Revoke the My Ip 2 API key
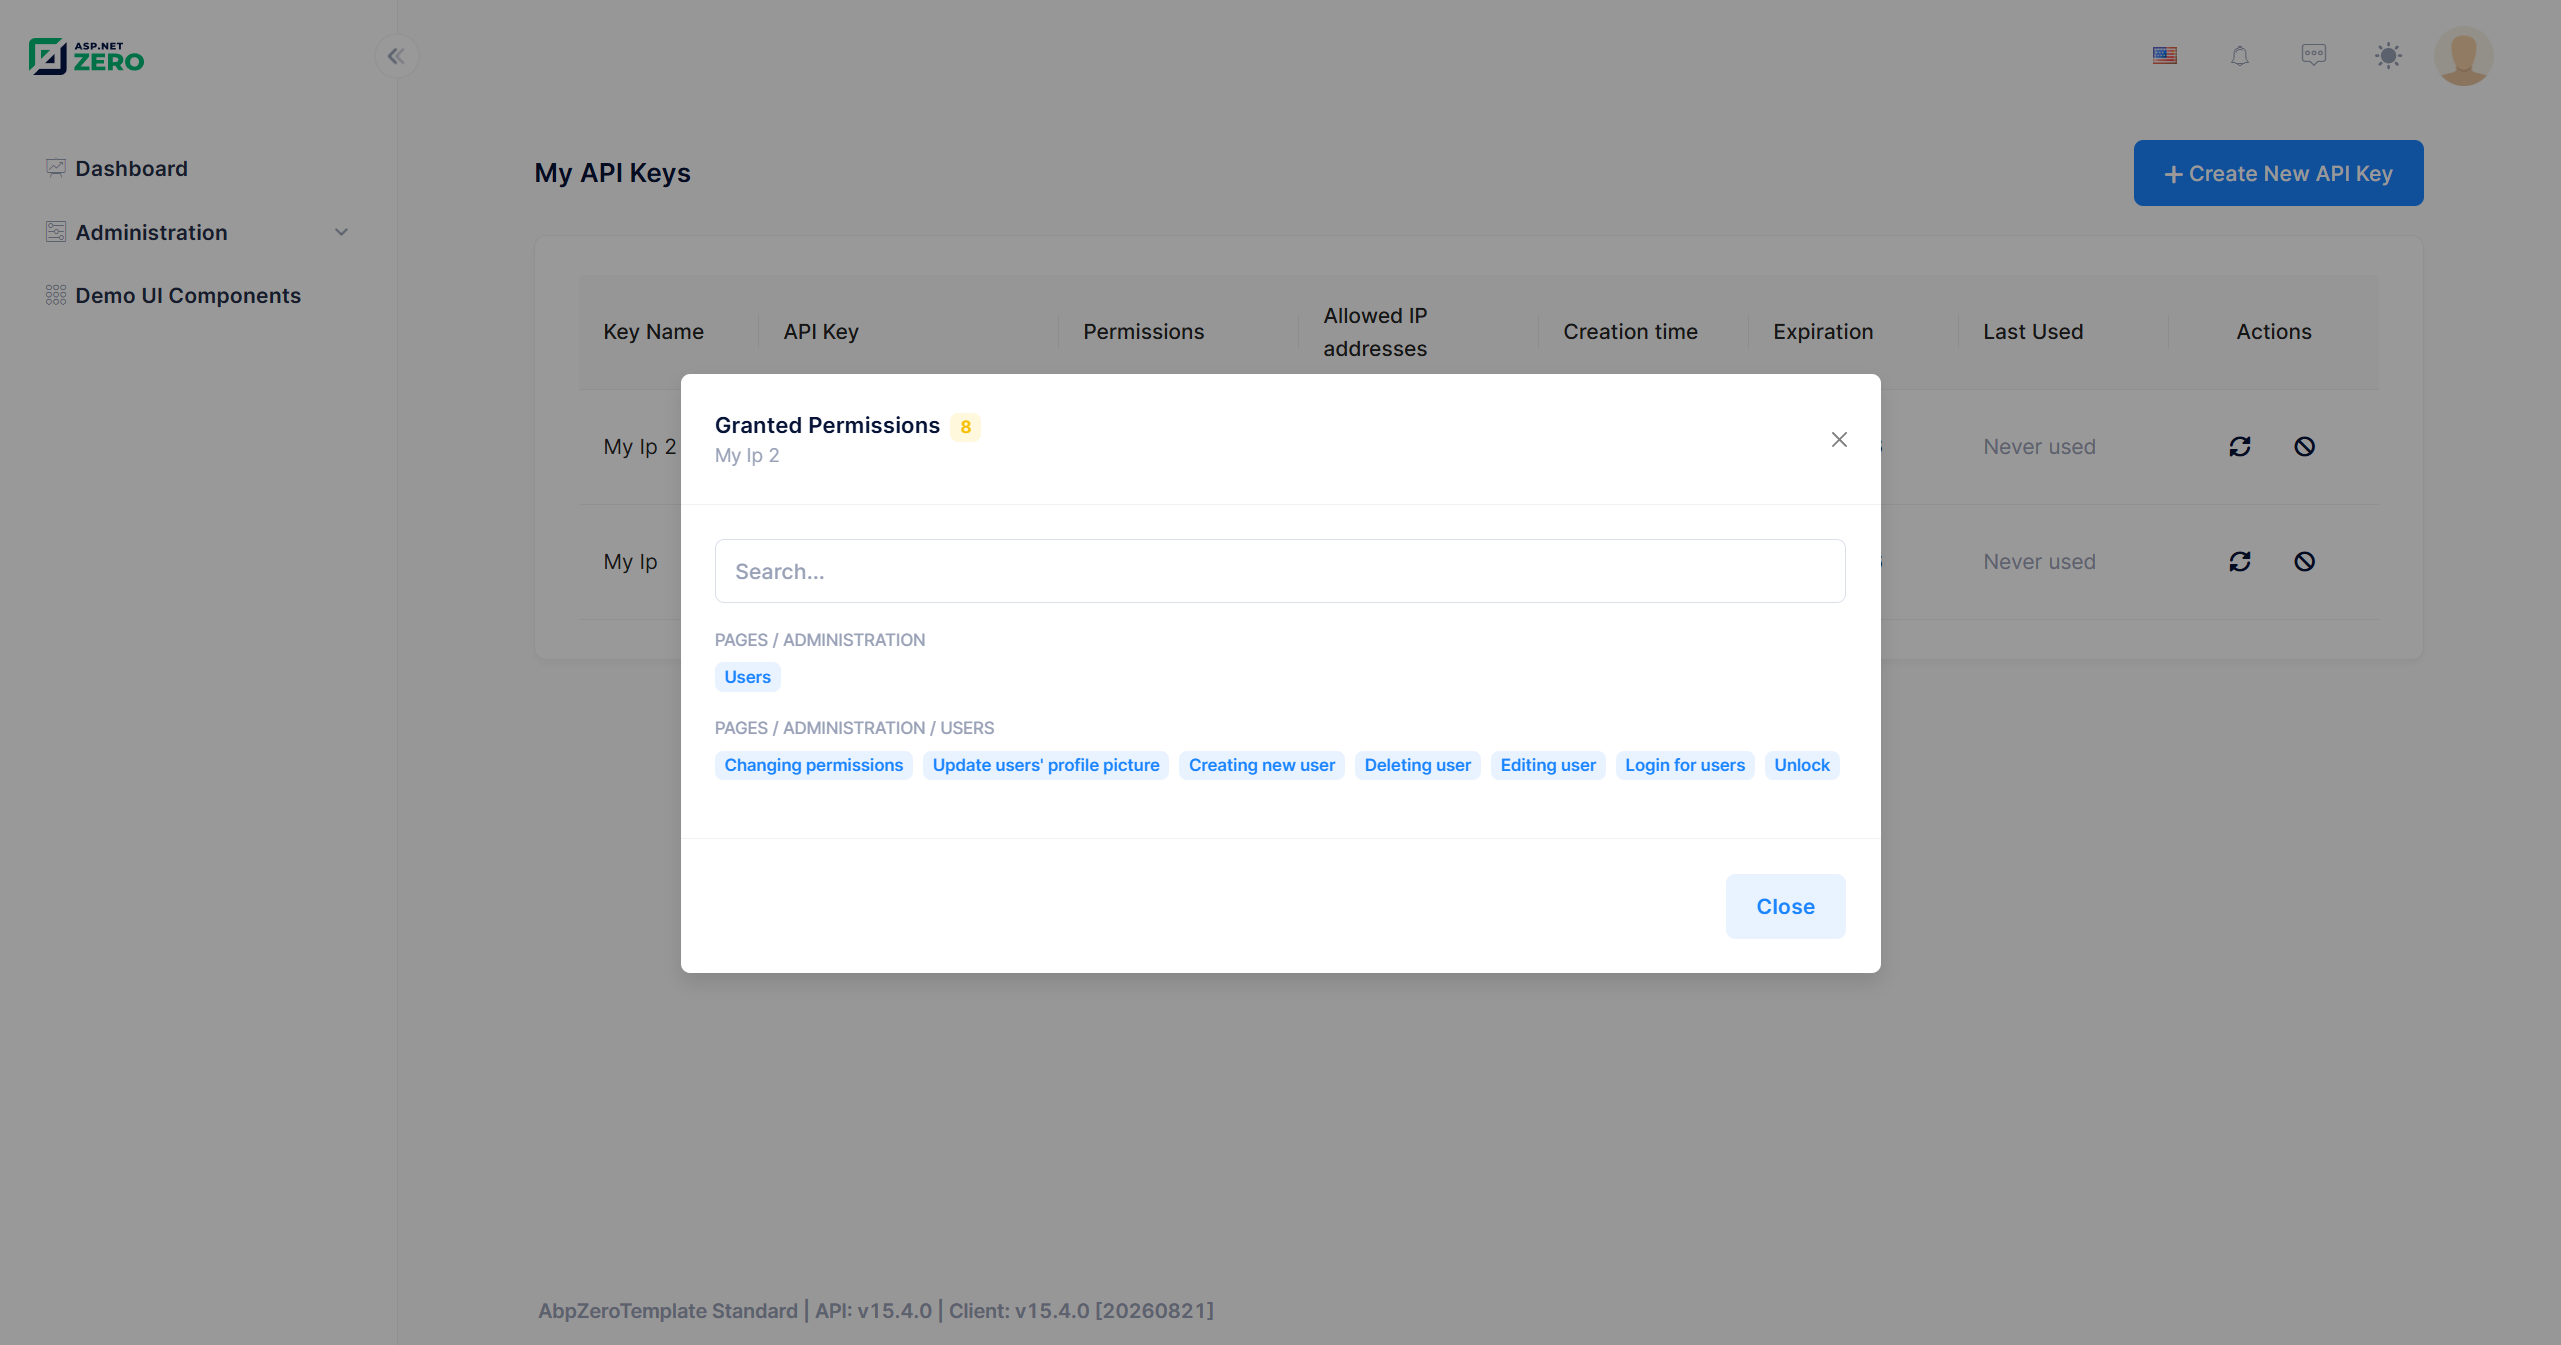Image resolution: width=2561 pixels, height=1345 pixels. (2304, 446)
